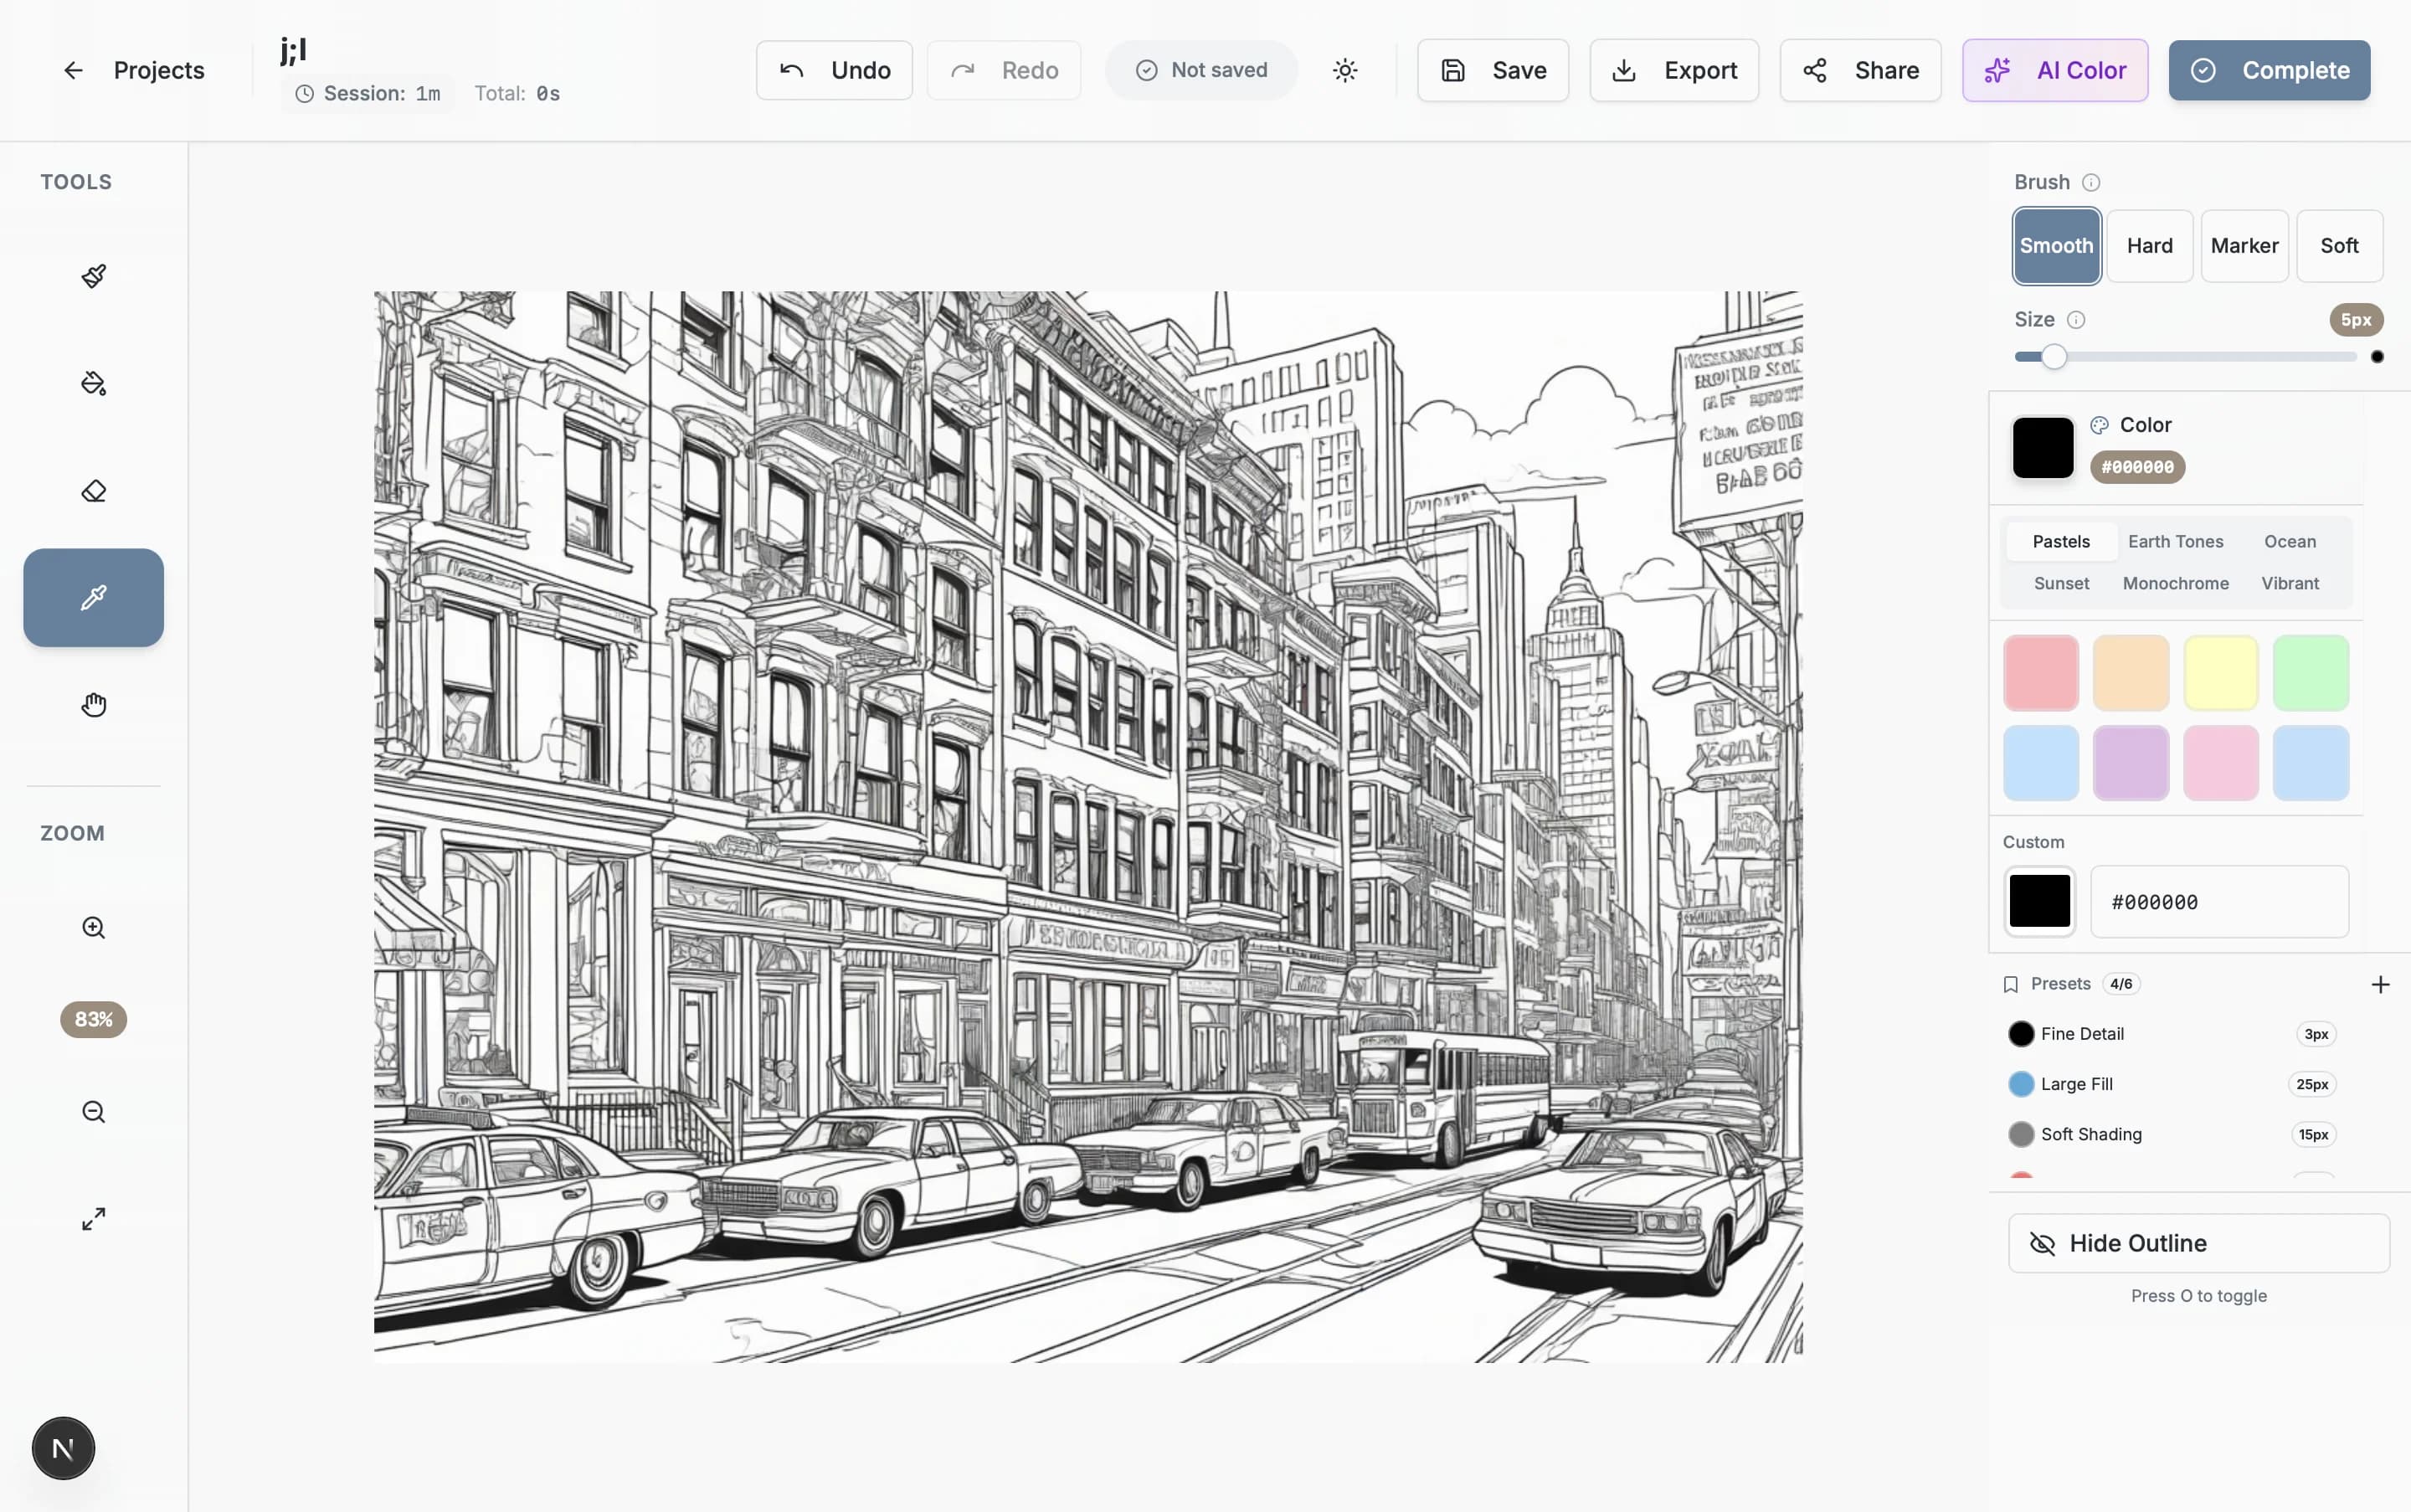Toggle light/dark theme with the brightness icon

click(1345, 69)
